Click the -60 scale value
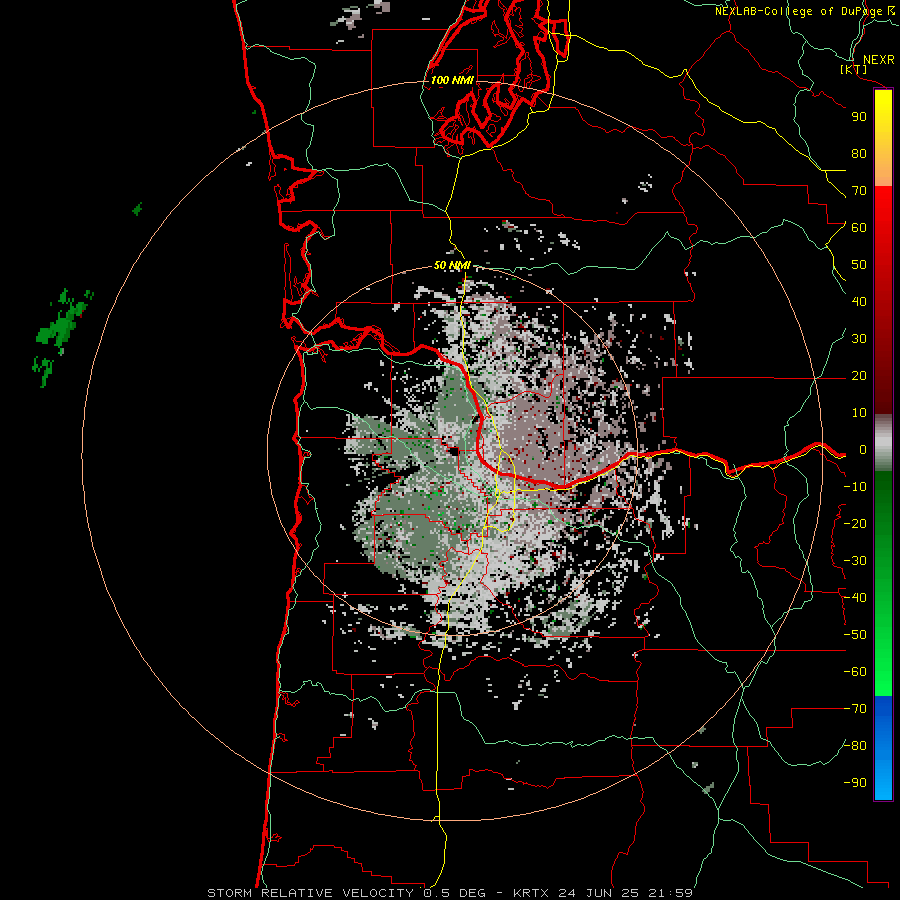The height and width of the screenshot is (900, 900). tap(855, 672)
